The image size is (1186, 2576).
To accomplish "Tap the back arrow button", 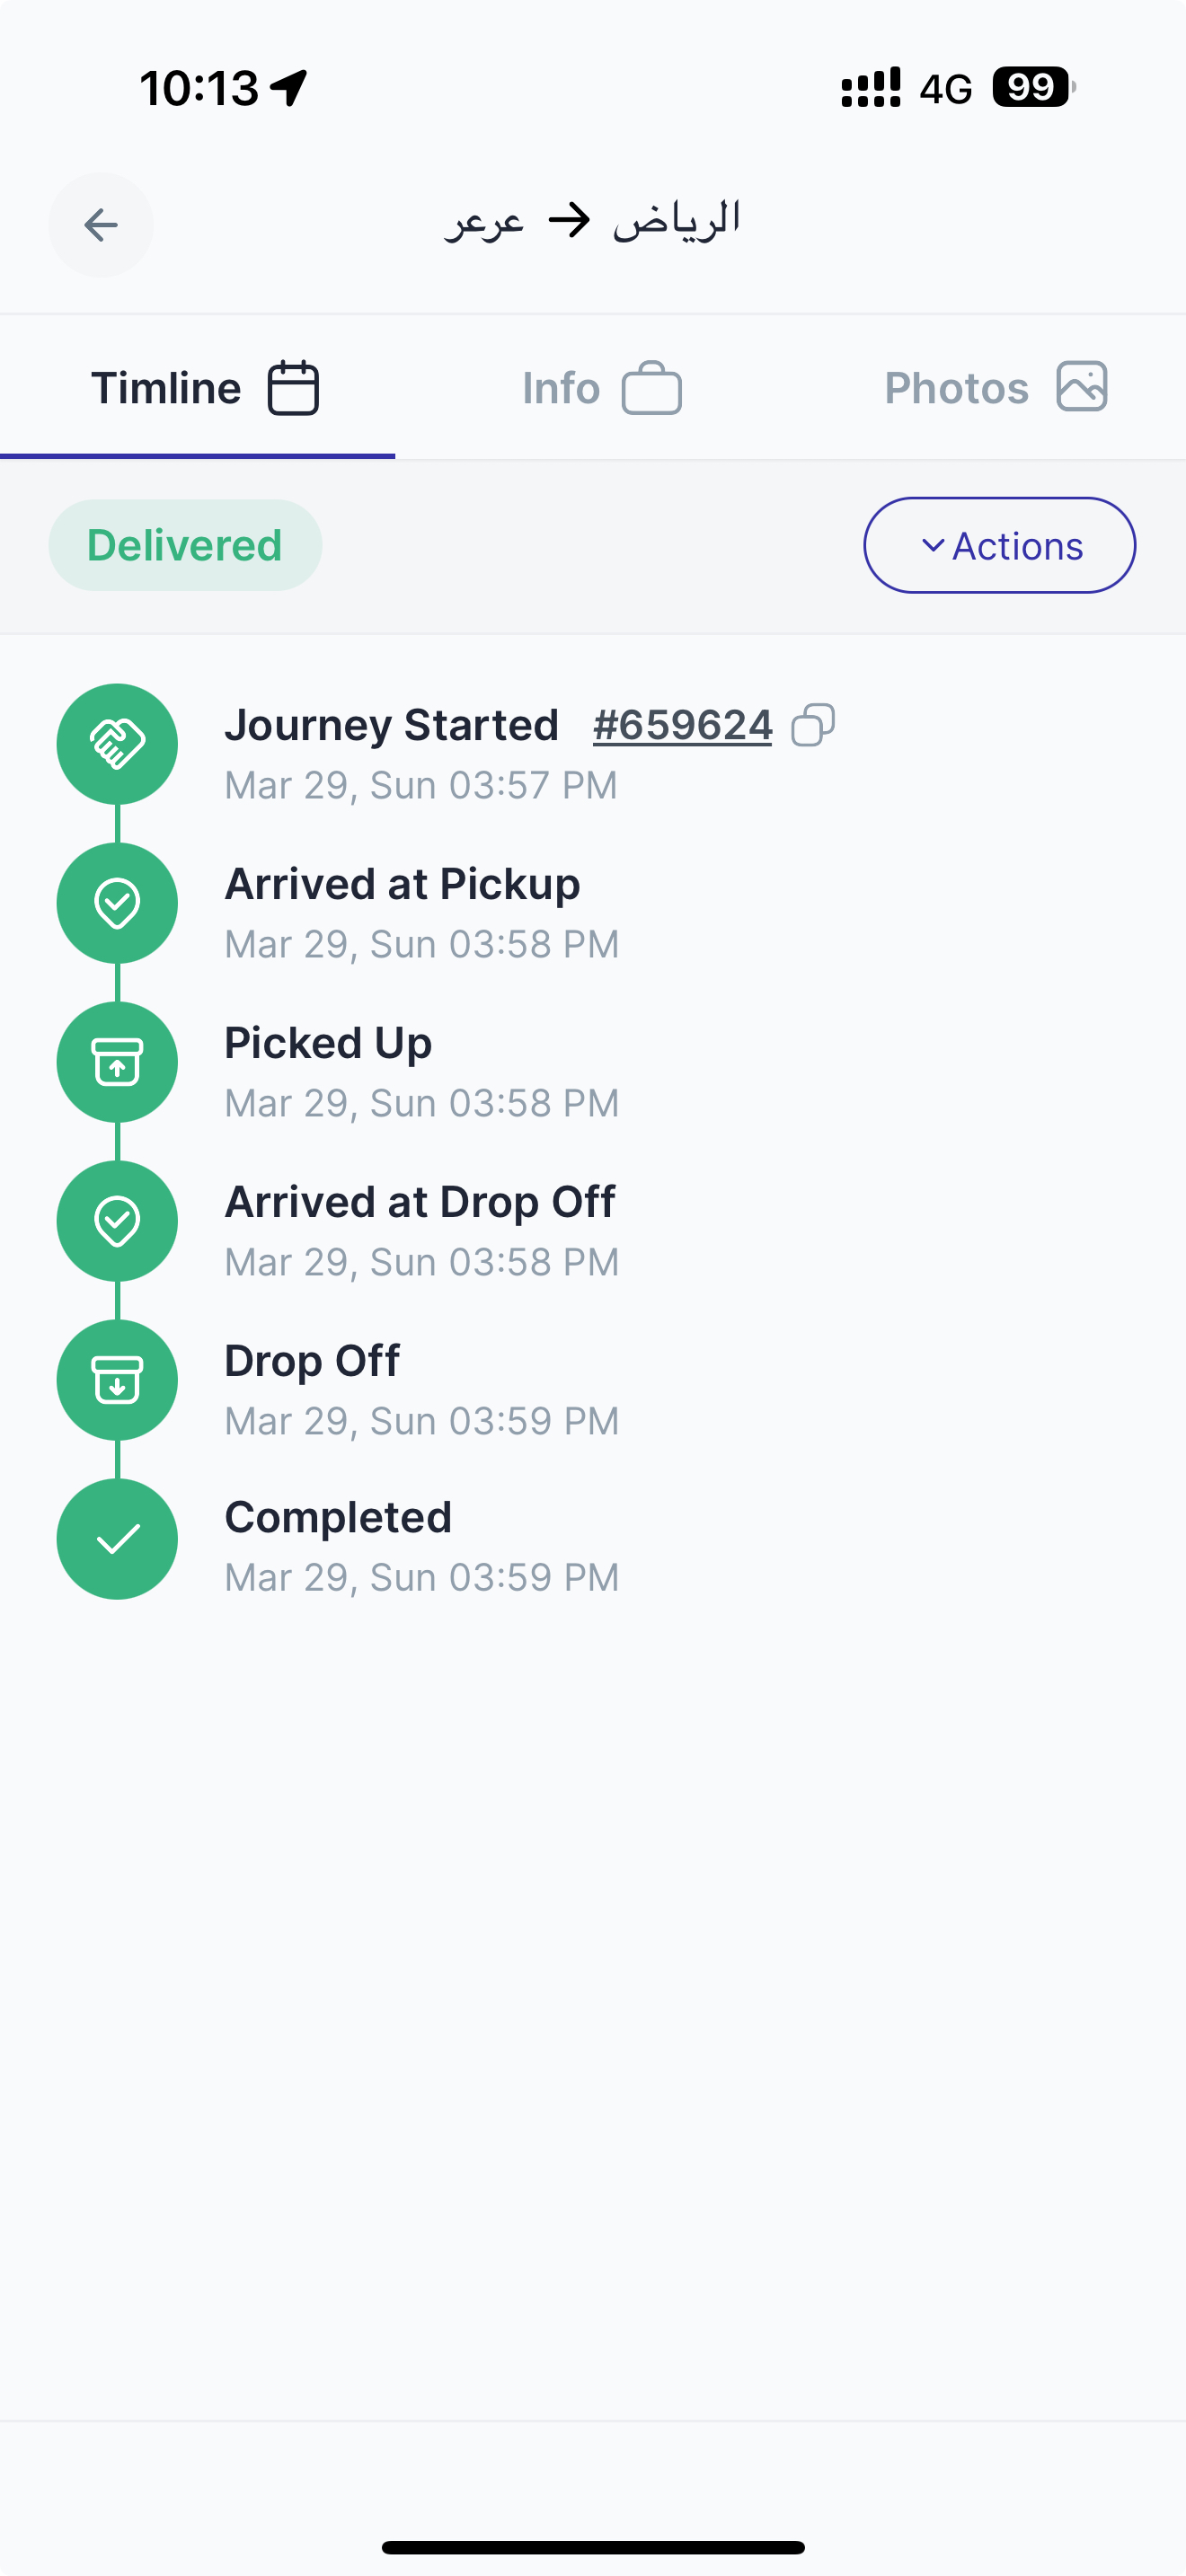I will pyautogui.click(x=101, y=225).
